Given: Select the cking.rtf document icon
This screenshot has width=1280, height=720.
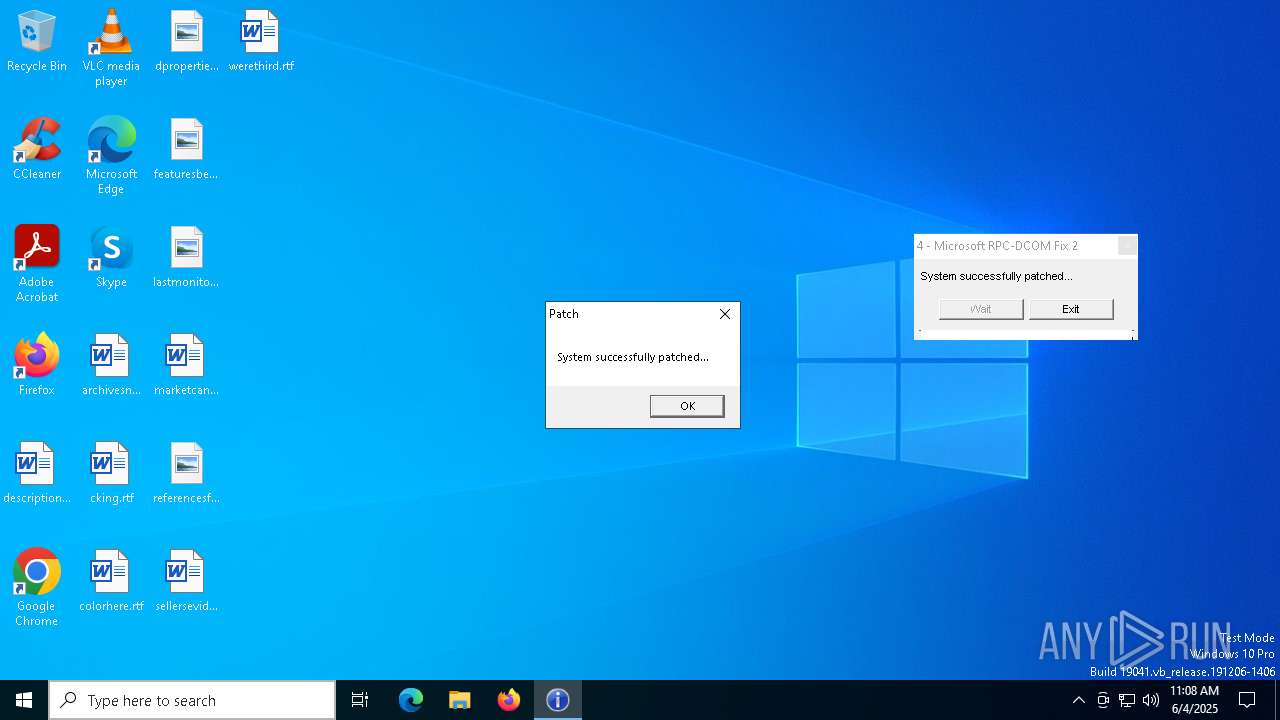Looking at the screenshot, I should click(x=111, y=474).
